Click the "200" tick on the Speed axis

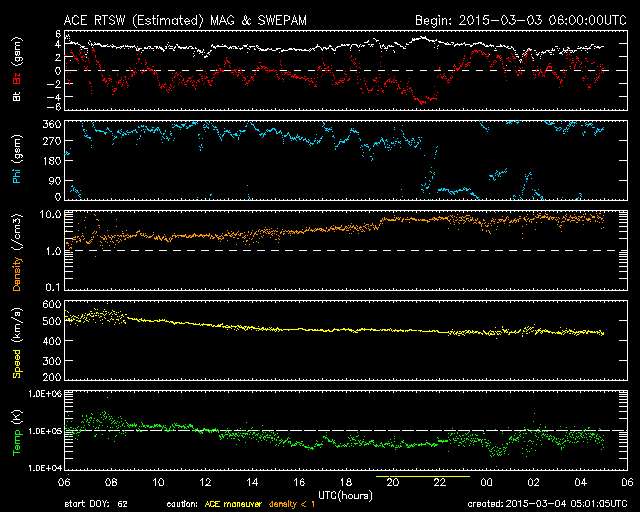[52, 377]
